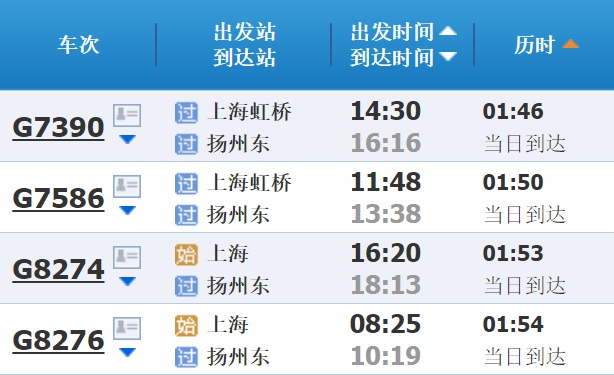Expand stop details arrow under G7390
Screen dimensions: 614x375
127,139
